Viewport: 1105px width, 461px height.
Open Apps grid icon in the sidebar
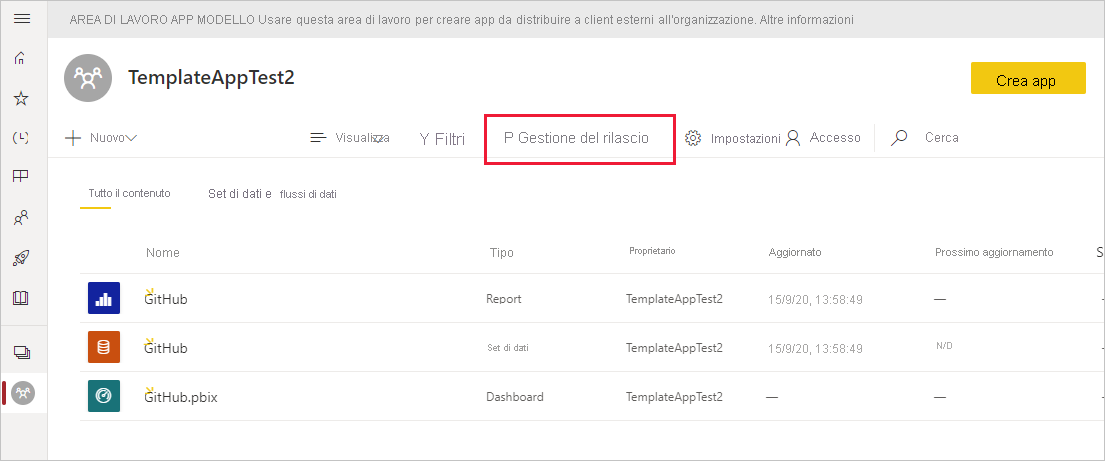click(x=21, y=176)
